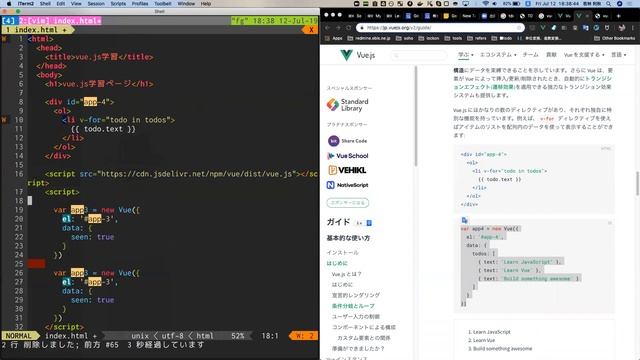Select the vim index.html tmux window tab

point(60,20)
